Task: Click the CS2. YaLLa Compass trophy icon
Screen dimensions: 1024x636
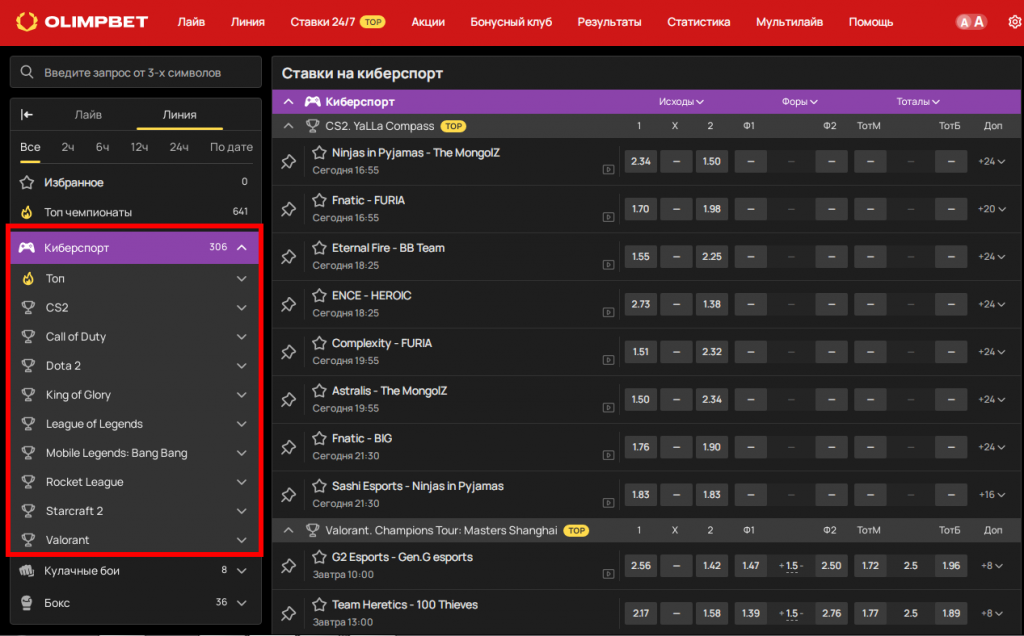Action: point(313,126)
